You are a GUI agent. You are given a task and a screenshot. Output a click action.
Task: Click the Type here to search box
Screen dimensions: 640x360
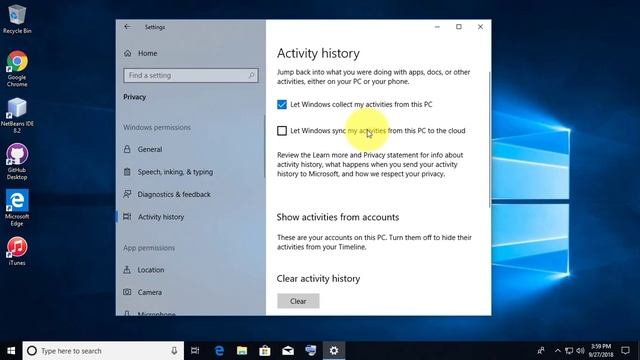tap(103, 351)
